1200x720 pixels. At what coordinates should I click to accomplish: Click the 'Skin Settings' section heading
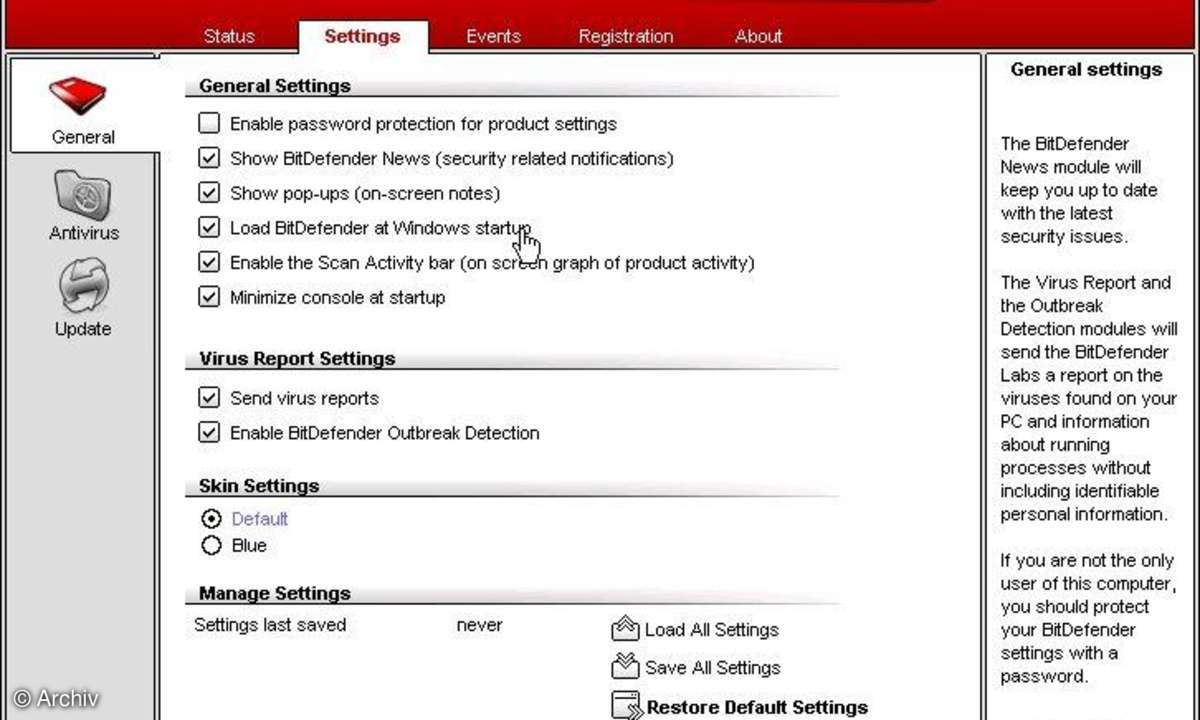coord(259,486)
